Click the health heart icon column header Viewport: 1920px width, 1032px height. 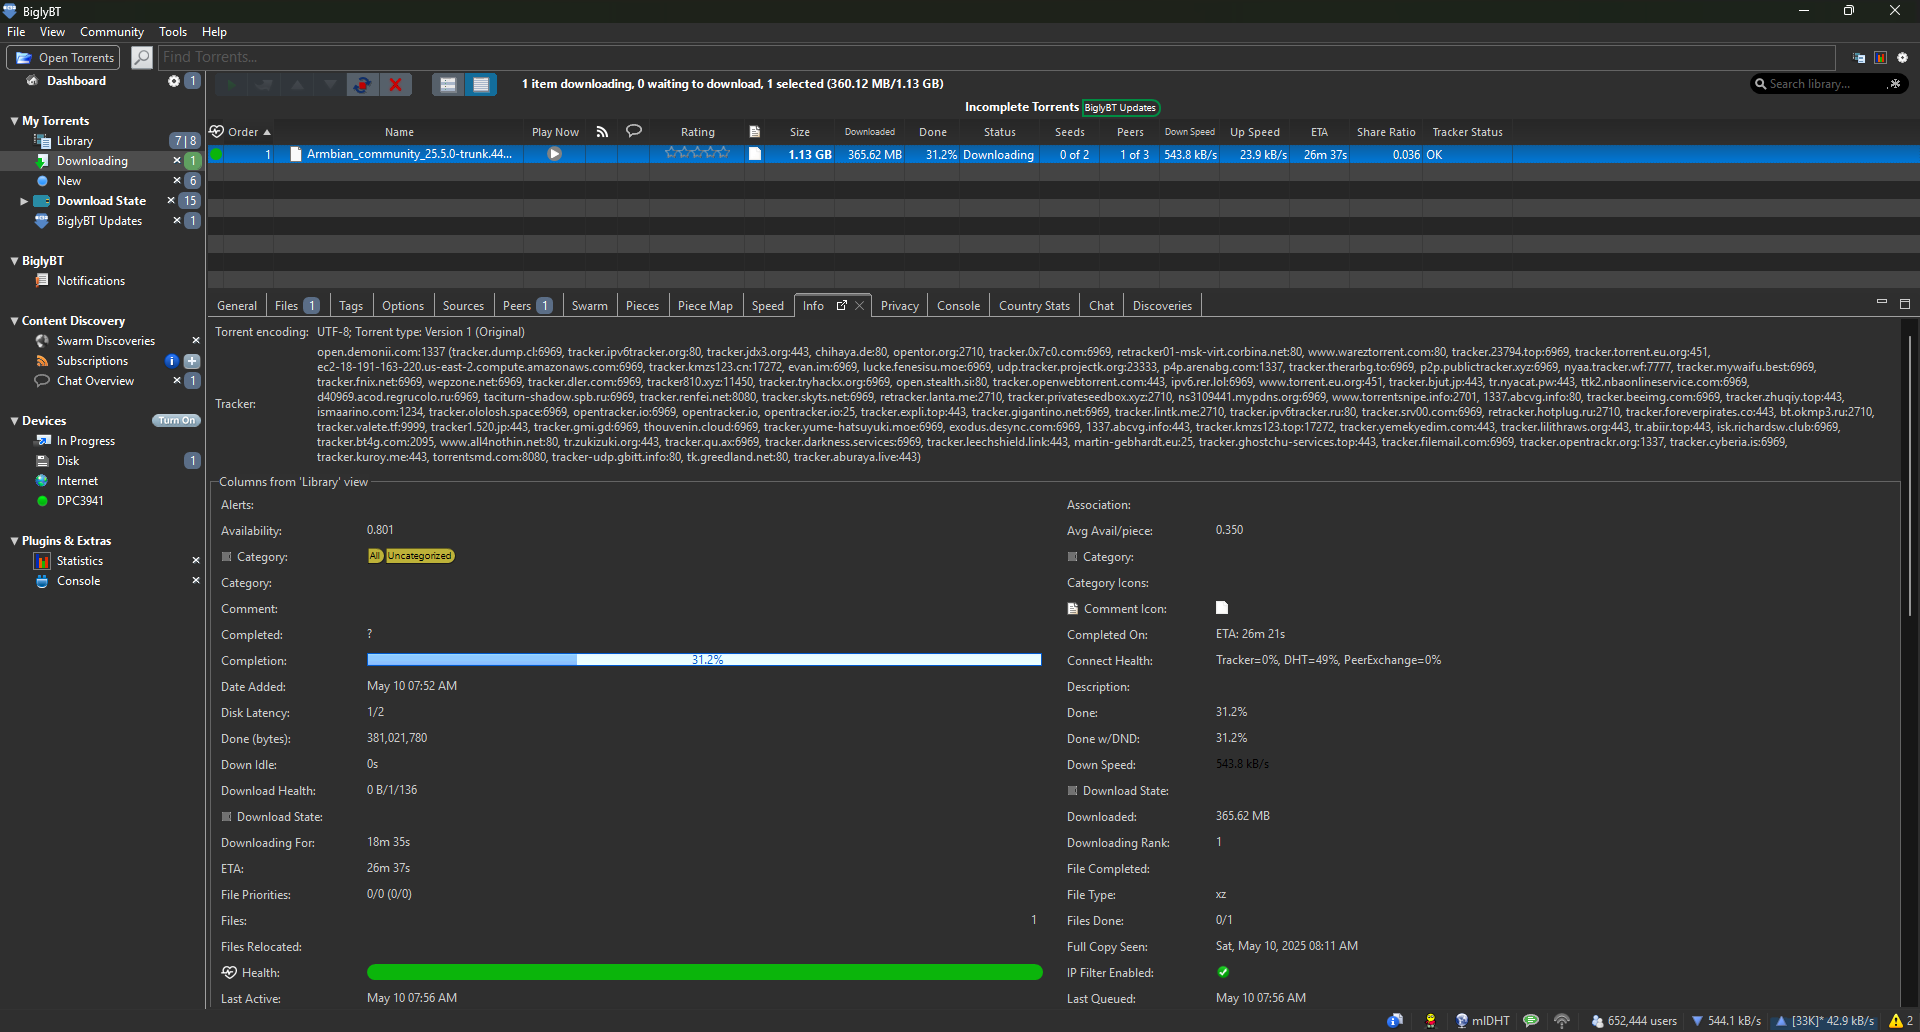click(x=216, y=131)
